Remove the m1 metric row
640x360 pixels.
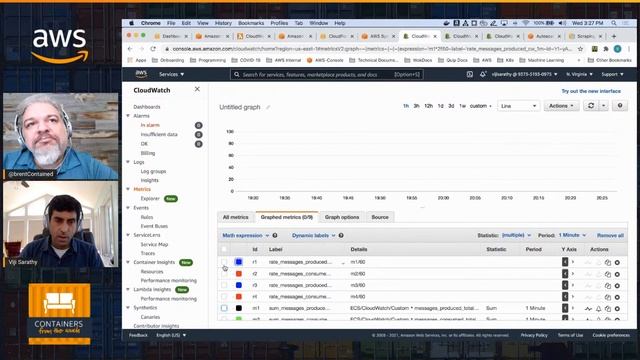617,309
